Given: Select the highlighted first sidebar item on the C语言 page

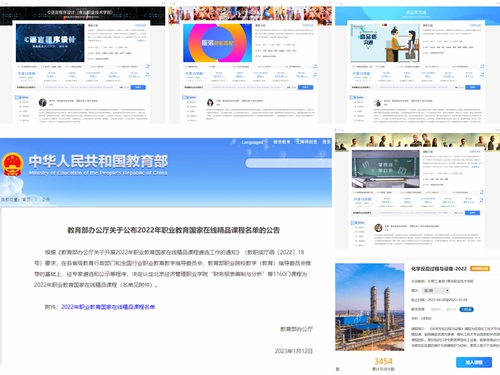Looking at the screenshot, I should click(x=23, y=97).
